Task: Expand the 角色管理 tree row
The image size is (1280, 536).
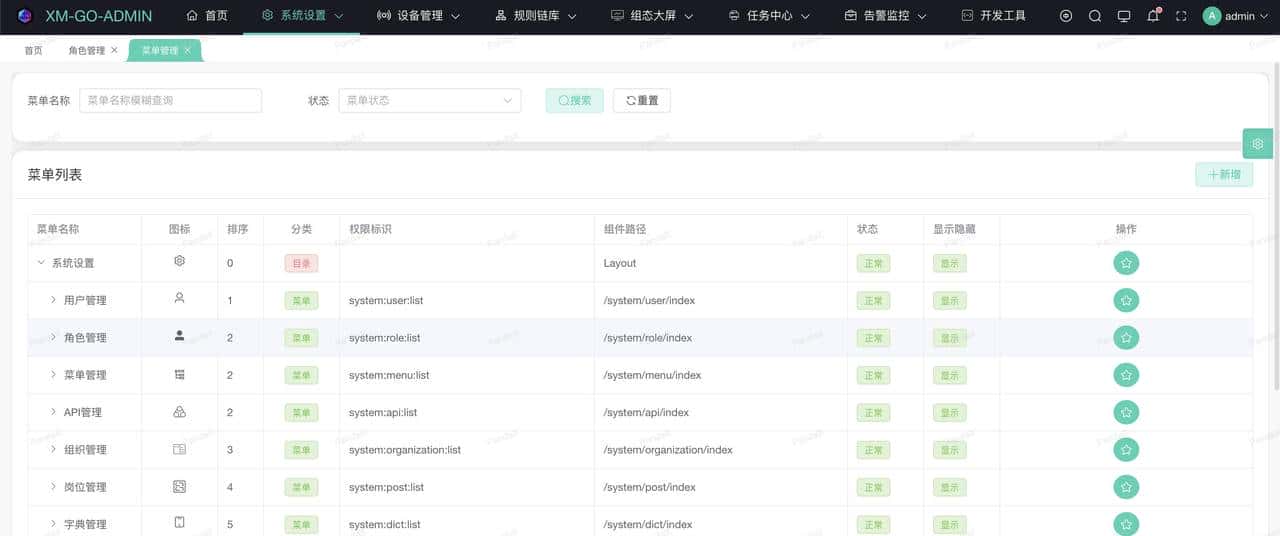Action: tap(54, 338)
